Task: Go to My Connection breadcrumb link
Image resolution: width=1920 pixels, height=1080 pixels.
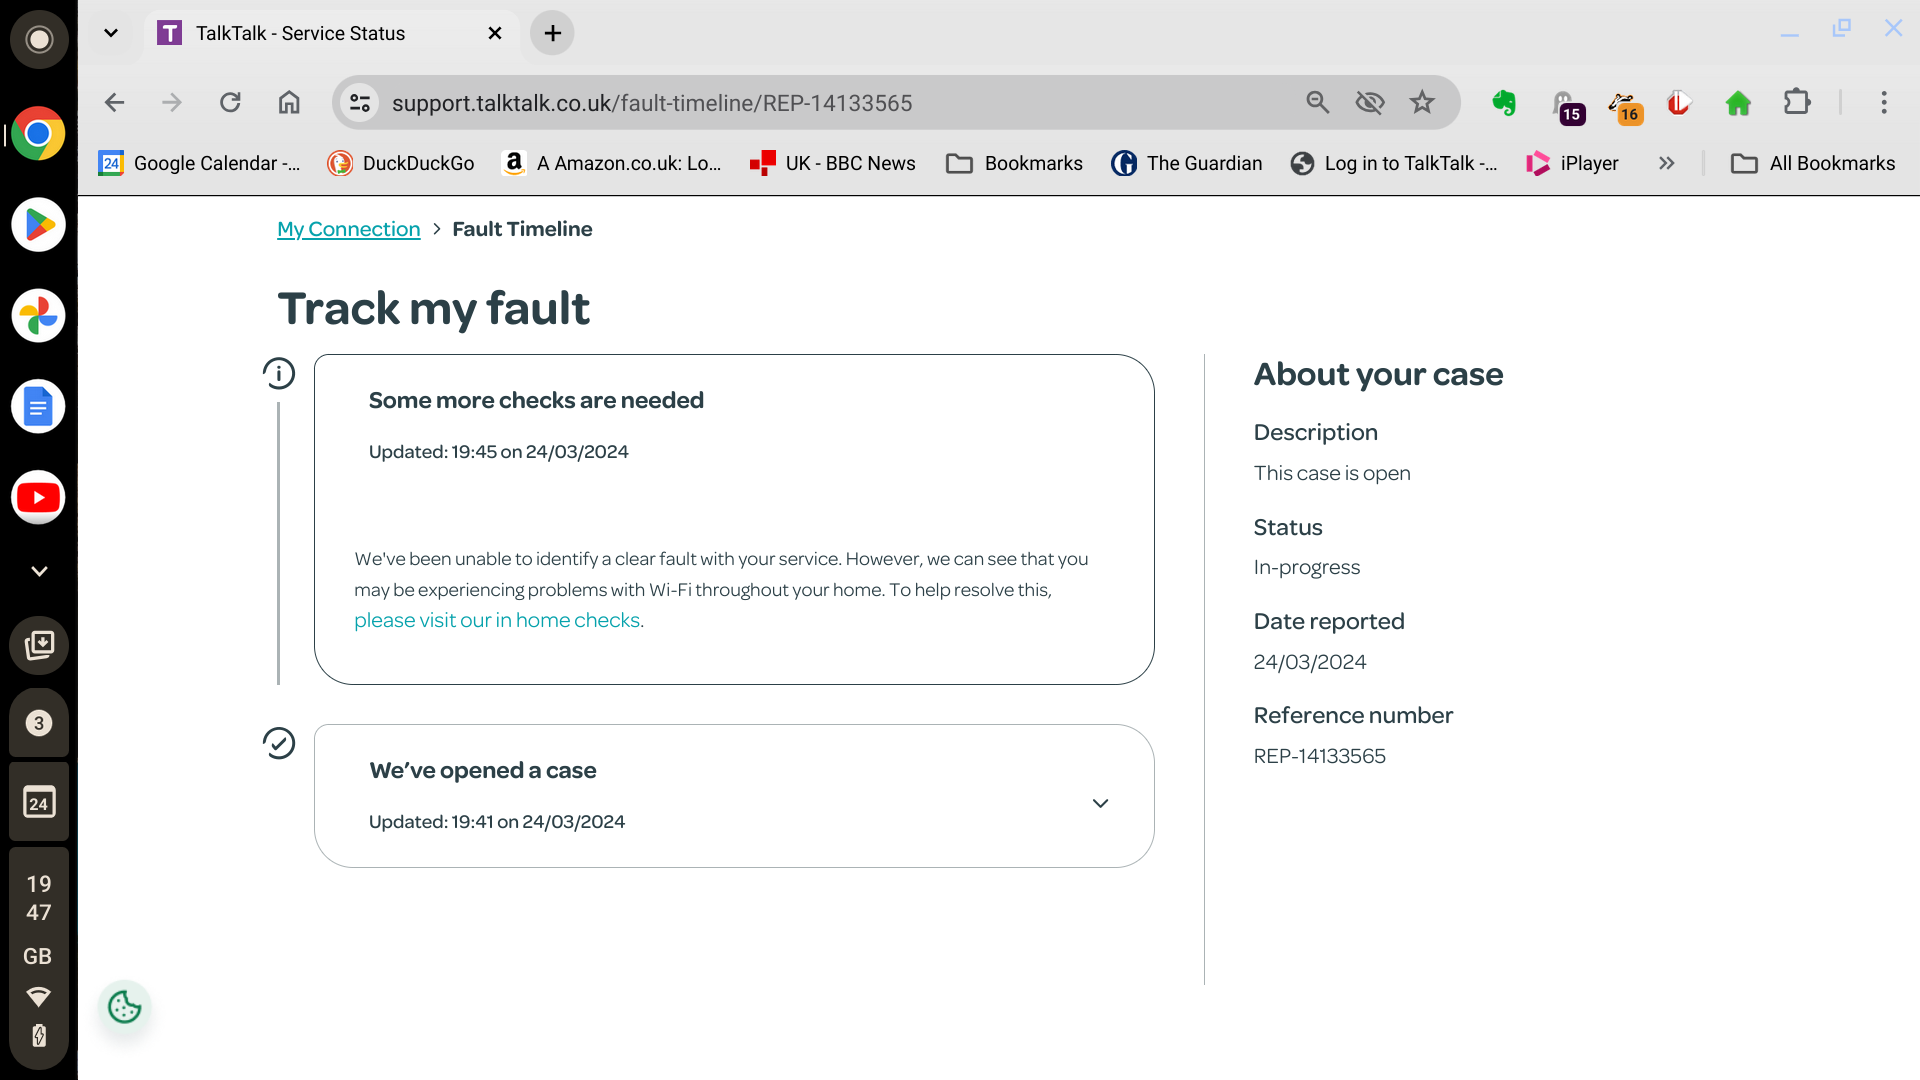Action: pyautogui.click(x=348, y=229)
